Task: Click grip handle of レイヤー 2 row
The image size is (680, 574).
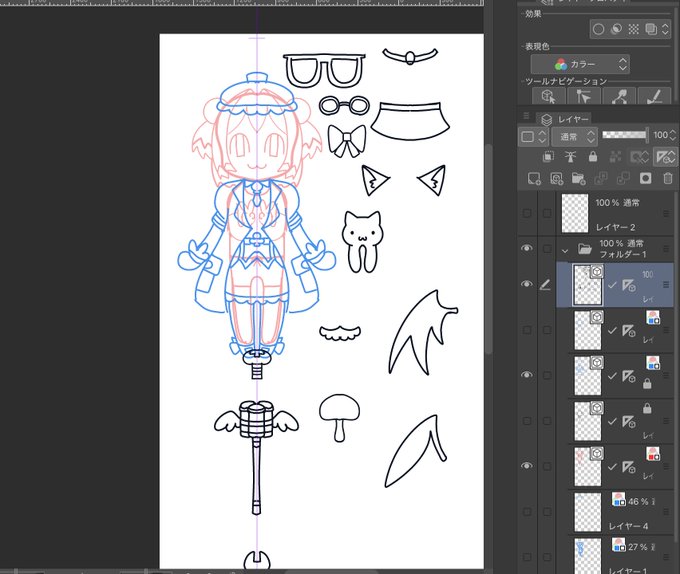Action: [666, 213]
